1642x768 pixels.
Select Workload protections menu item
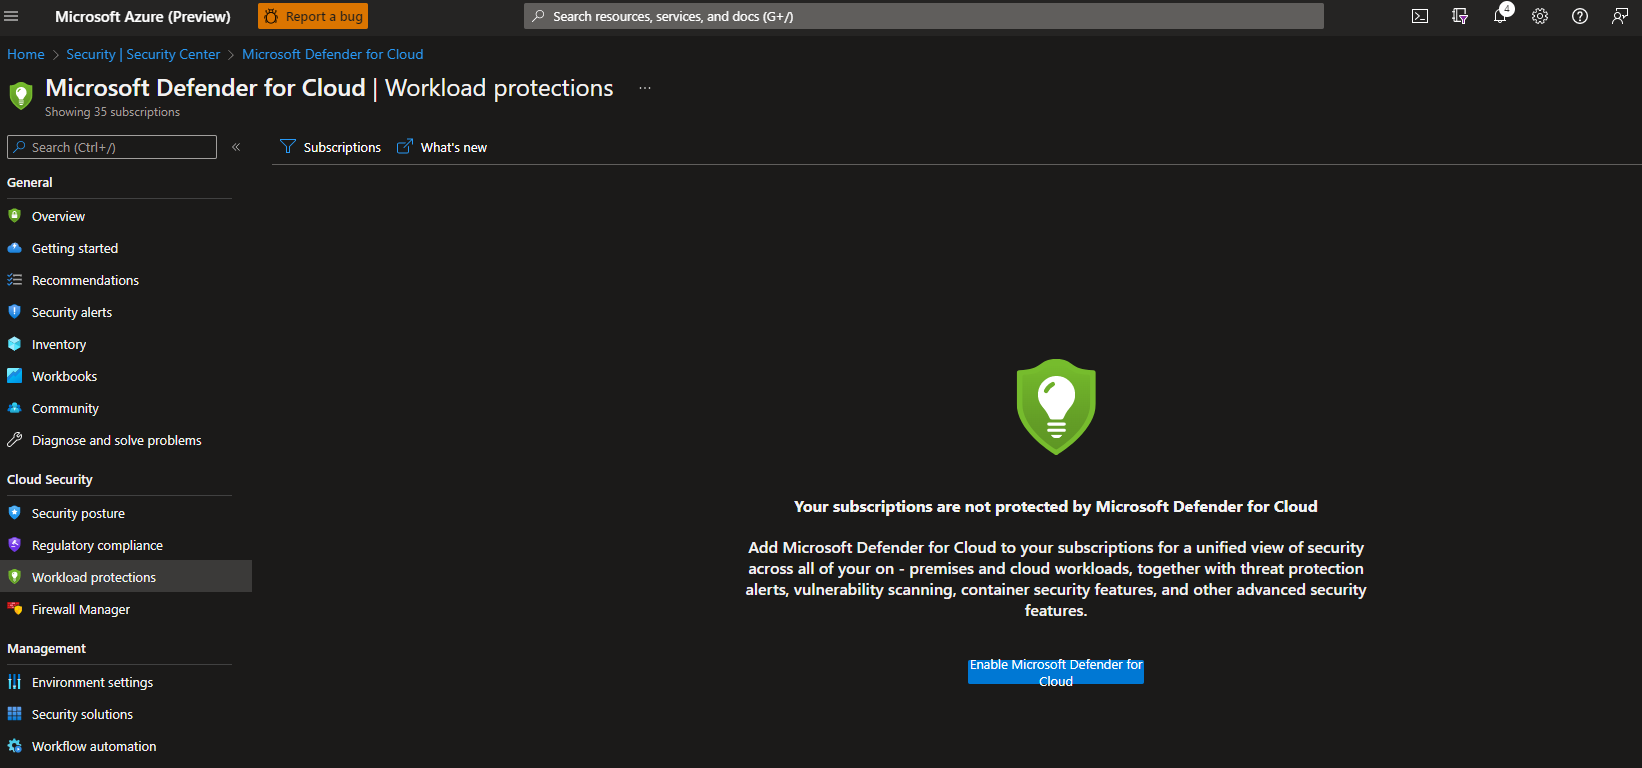(126, 577)
